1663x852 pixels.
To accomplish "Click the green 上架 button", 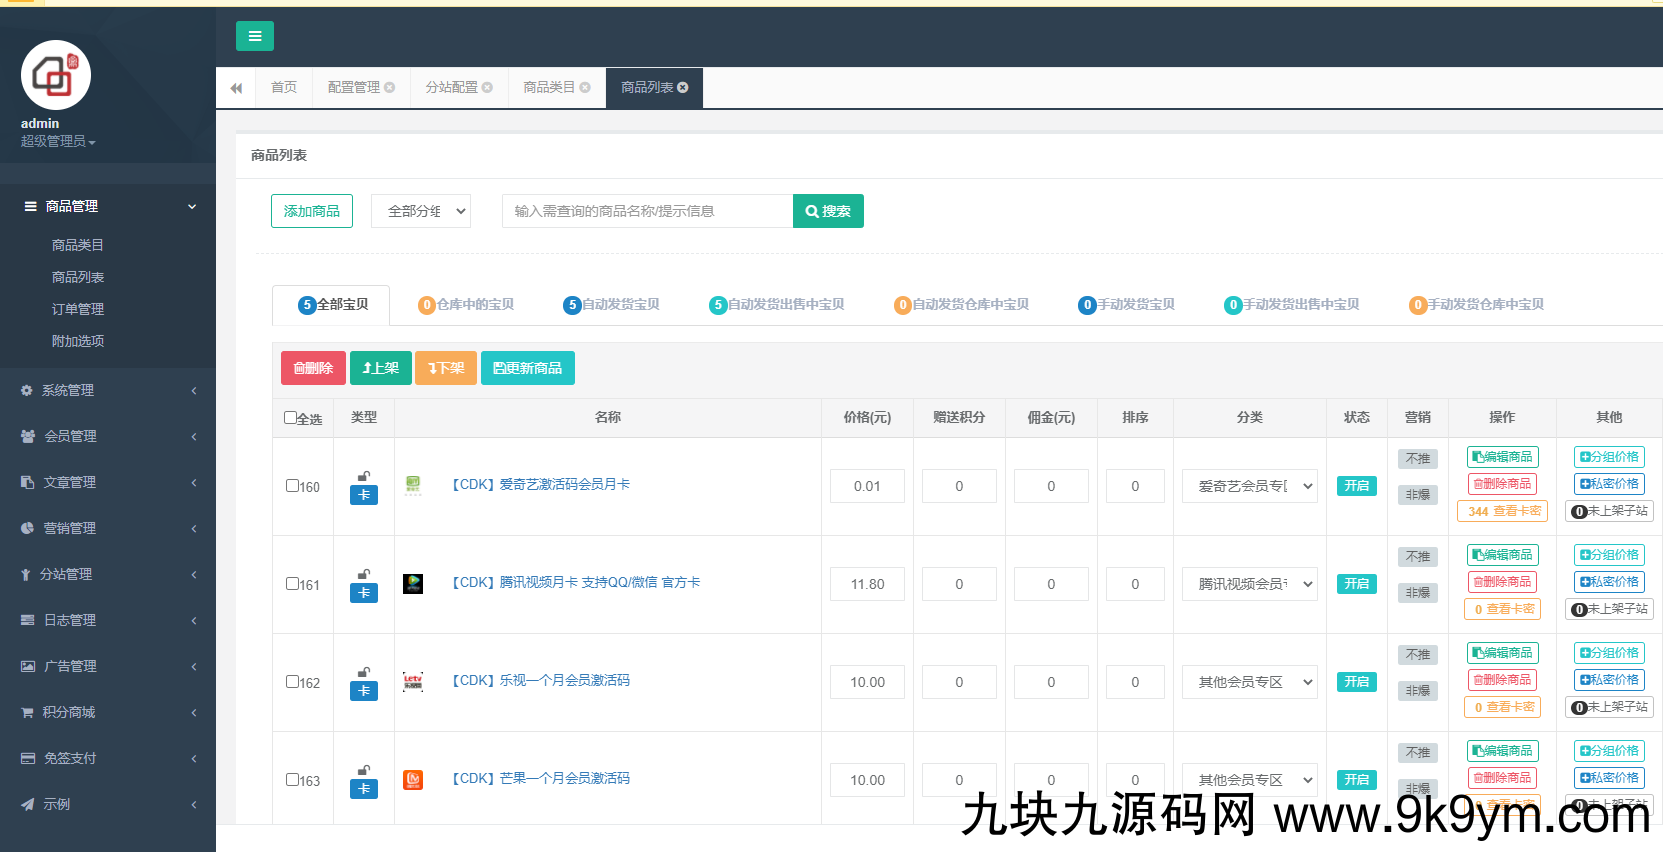I will [381, 368].
